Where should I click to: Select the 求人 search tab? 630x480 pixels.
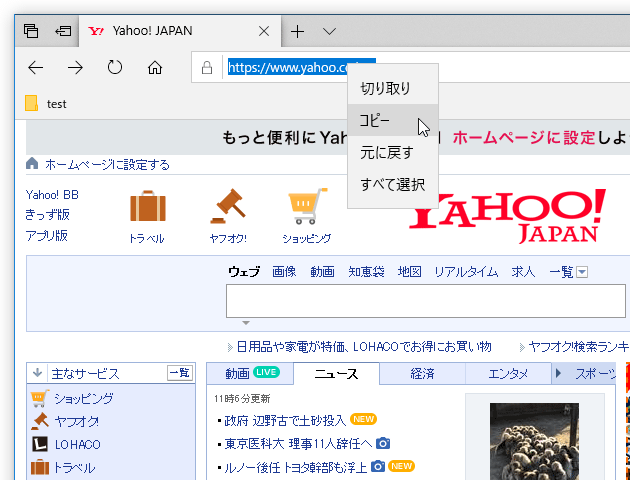coord(523,272)
